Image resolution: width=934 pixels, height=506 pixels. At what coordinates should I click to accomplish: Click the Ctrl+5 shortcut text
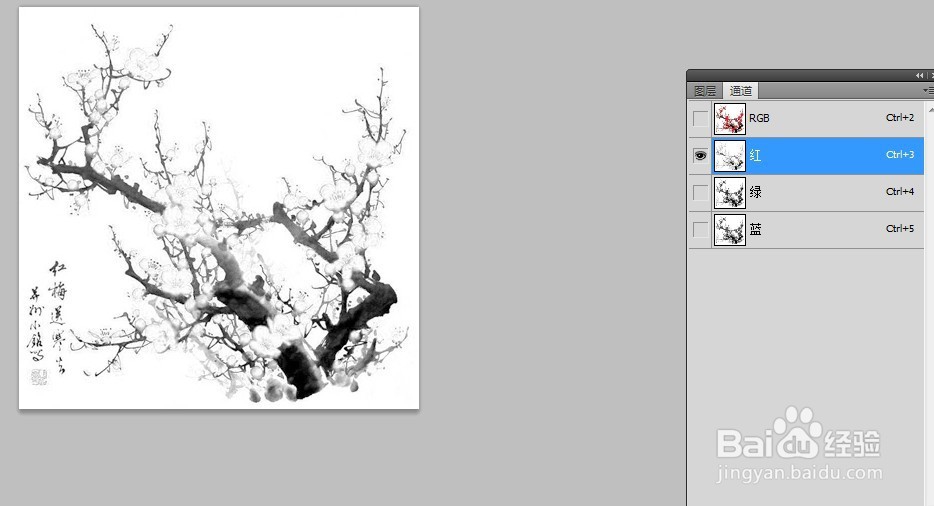point(899,228)
